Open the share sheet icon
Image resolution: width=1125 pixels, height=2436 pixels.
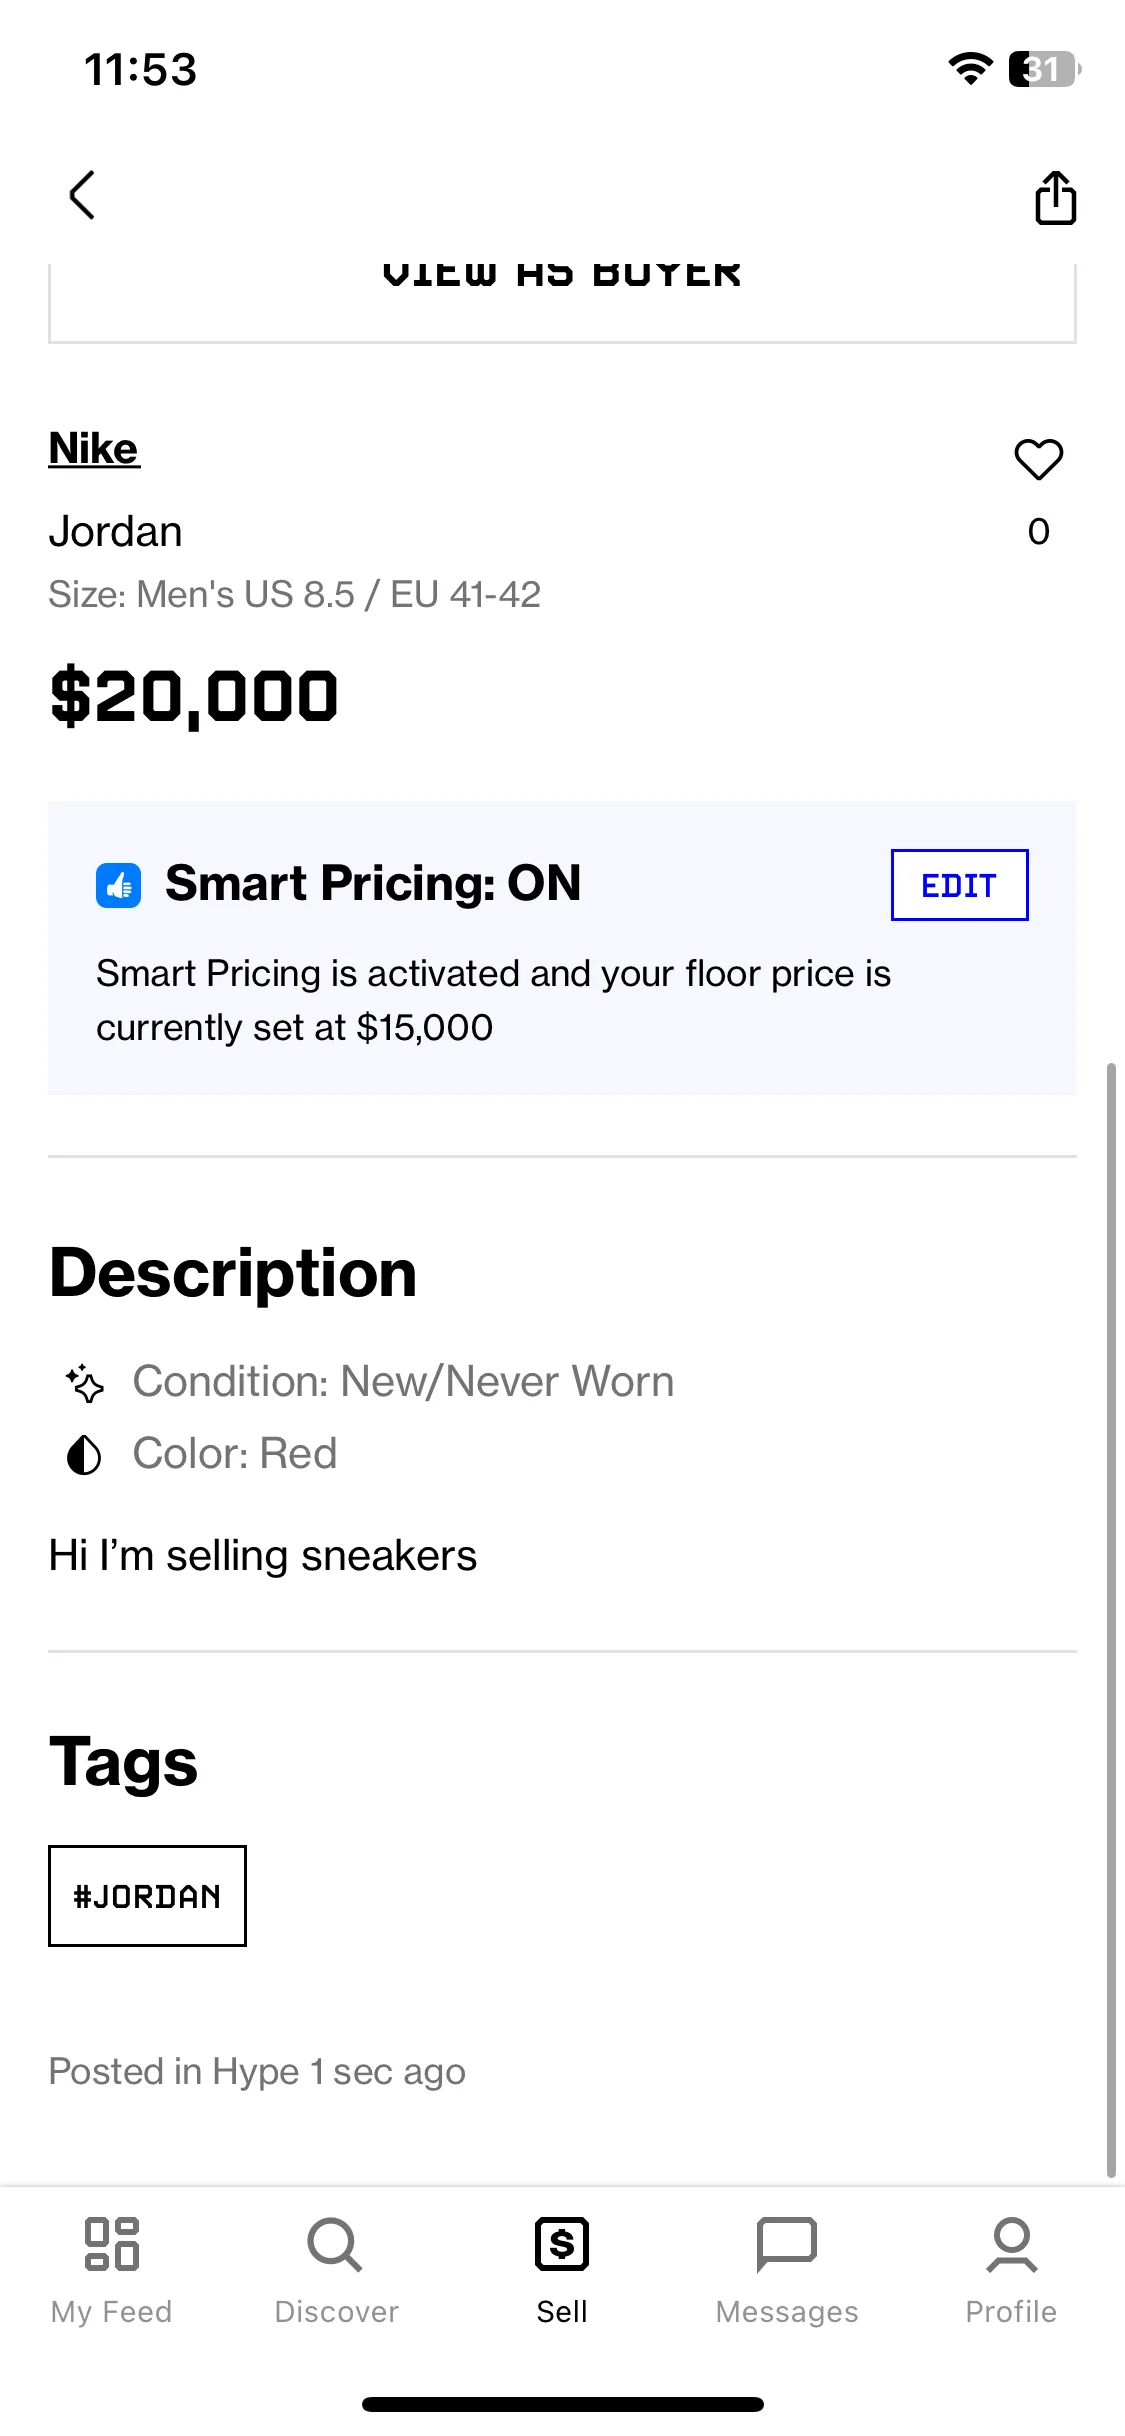coord(1055,197)
